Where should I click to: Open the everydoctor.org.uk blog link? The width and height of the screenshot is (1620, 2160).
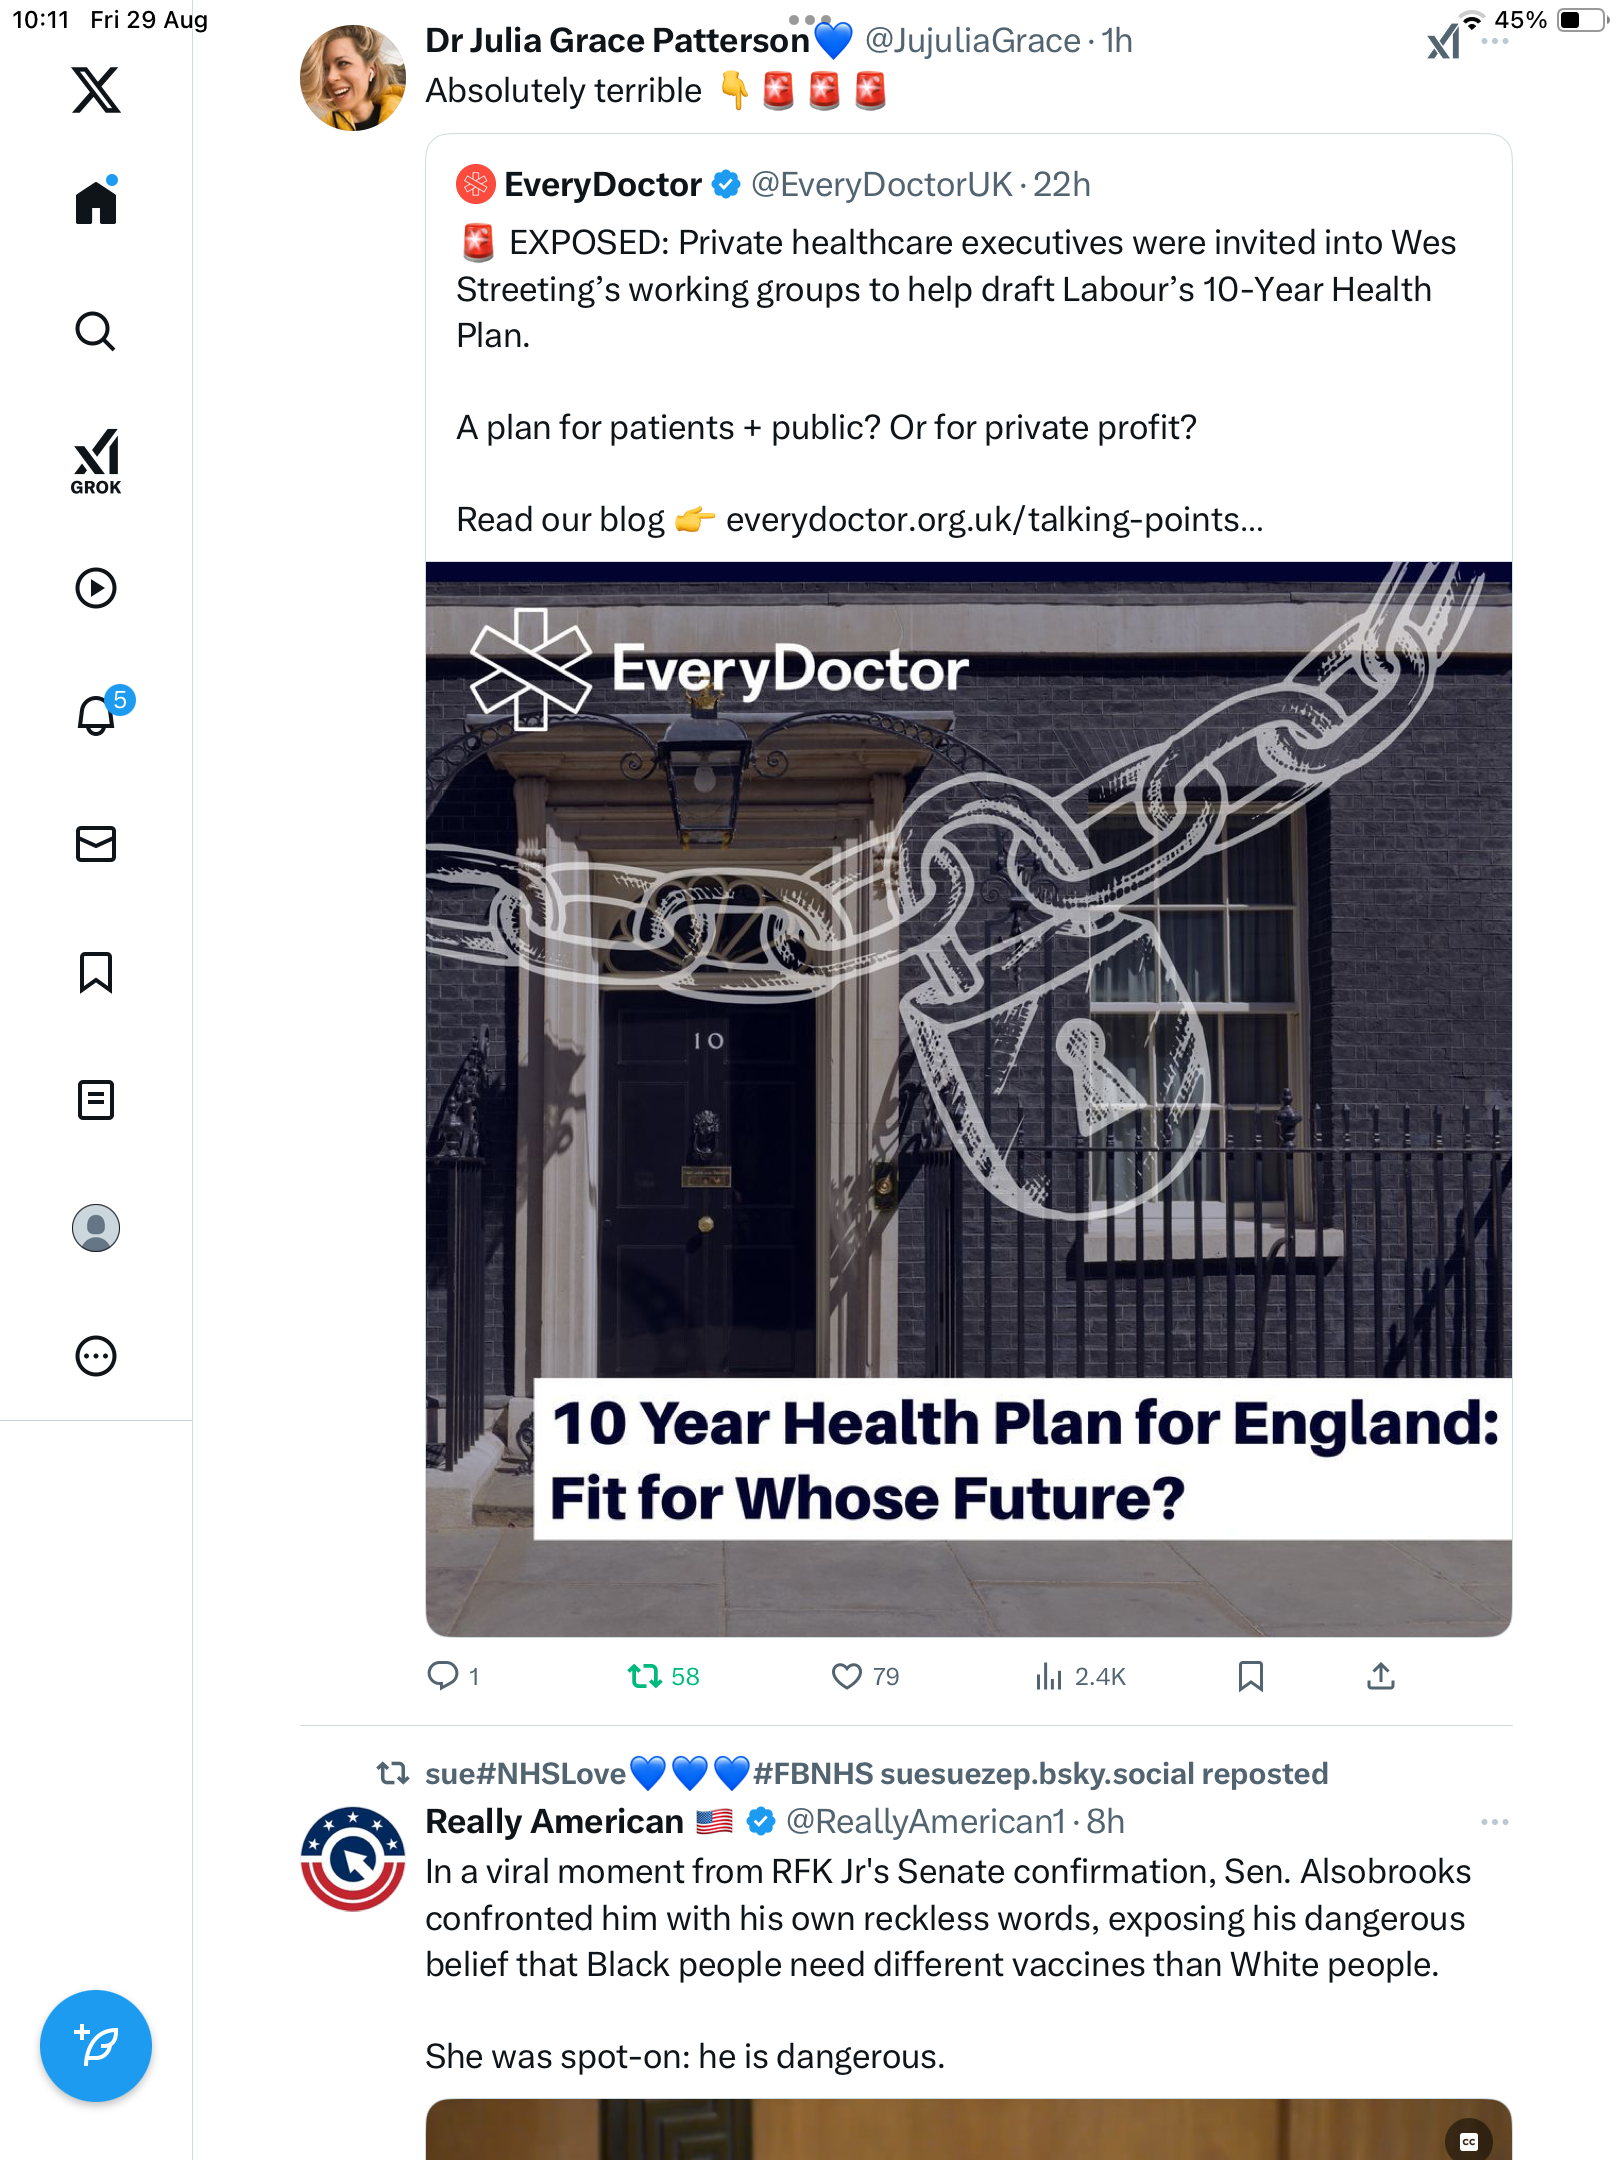(993, 520)
